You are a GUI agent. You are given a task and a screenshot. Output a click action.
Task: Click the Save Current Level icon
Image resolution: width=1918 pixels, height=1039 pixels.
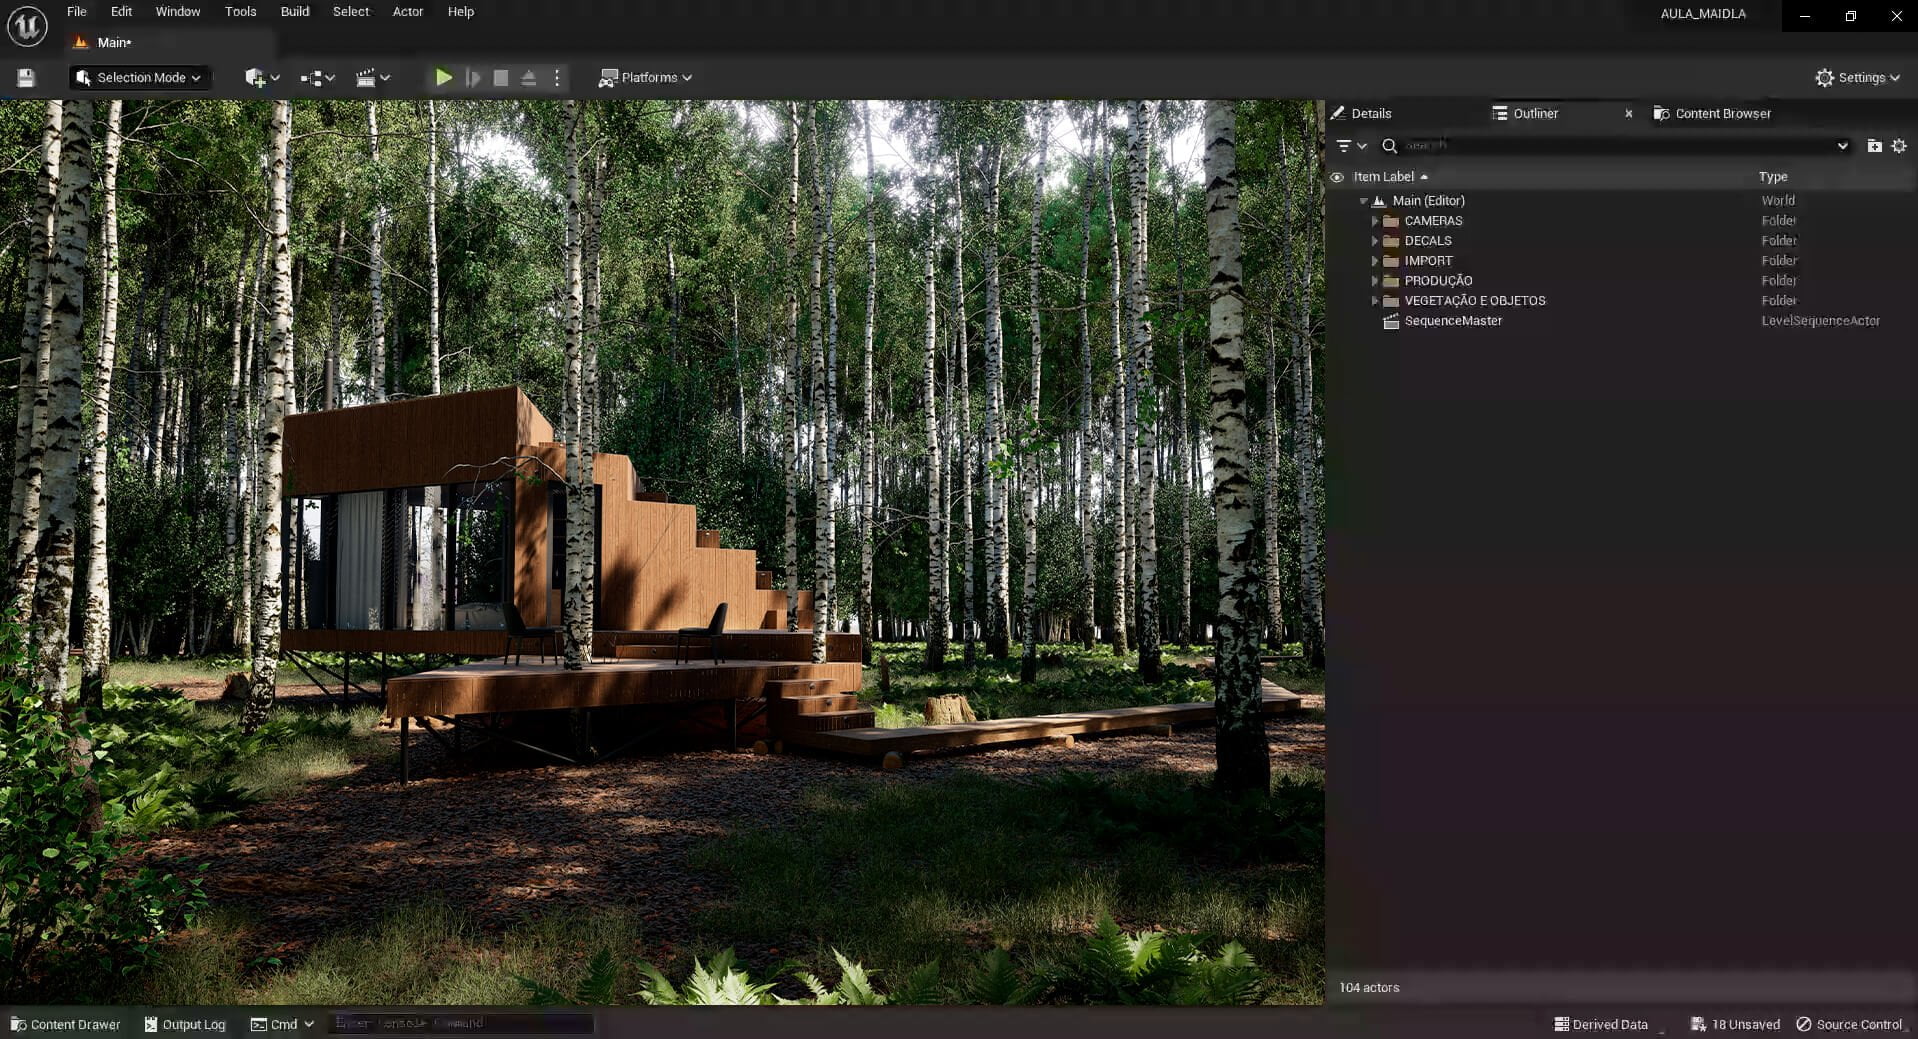pos(25,77)
